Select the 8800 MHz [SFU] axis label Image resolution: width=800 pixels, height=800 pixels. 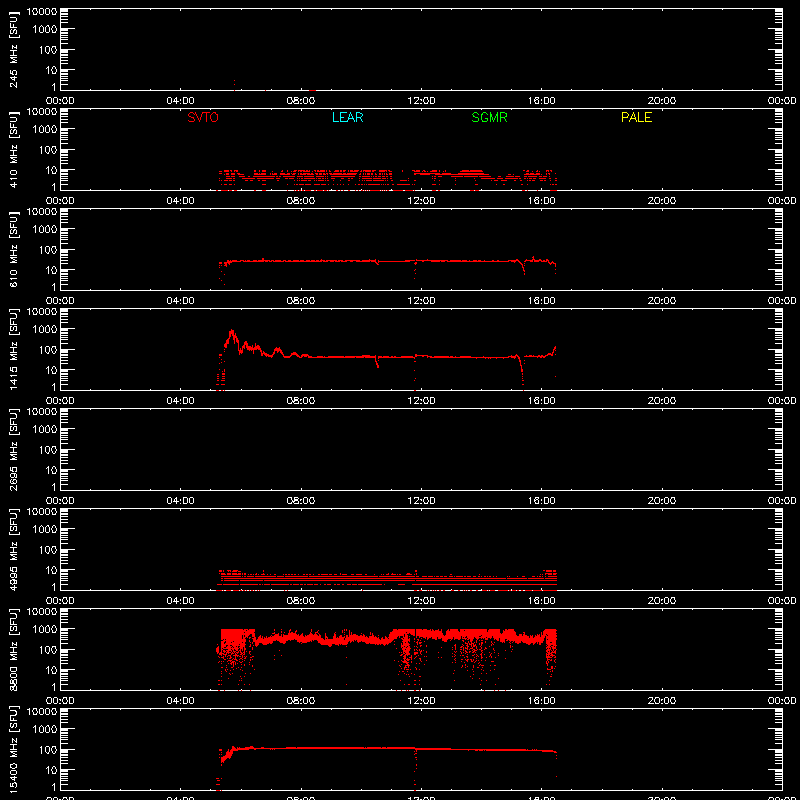14,649
